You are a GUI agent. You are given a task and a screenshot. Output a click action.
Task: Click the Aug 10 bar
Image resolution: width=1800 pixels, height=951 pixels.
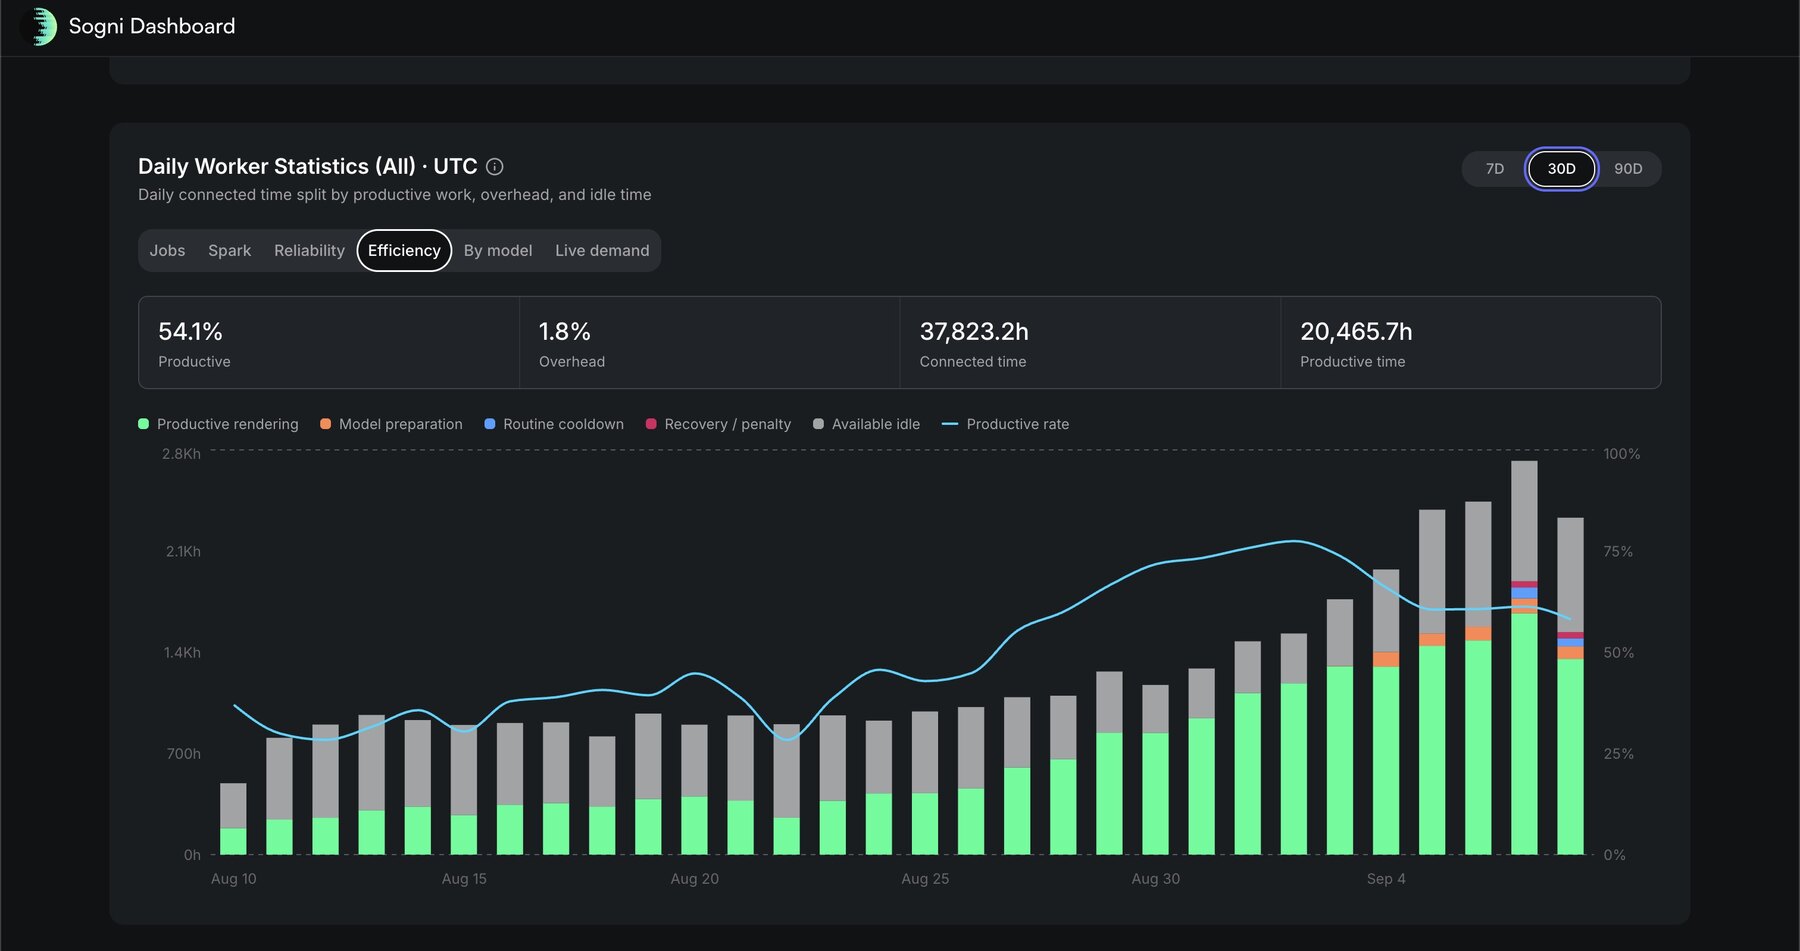(x=233, y=819)
